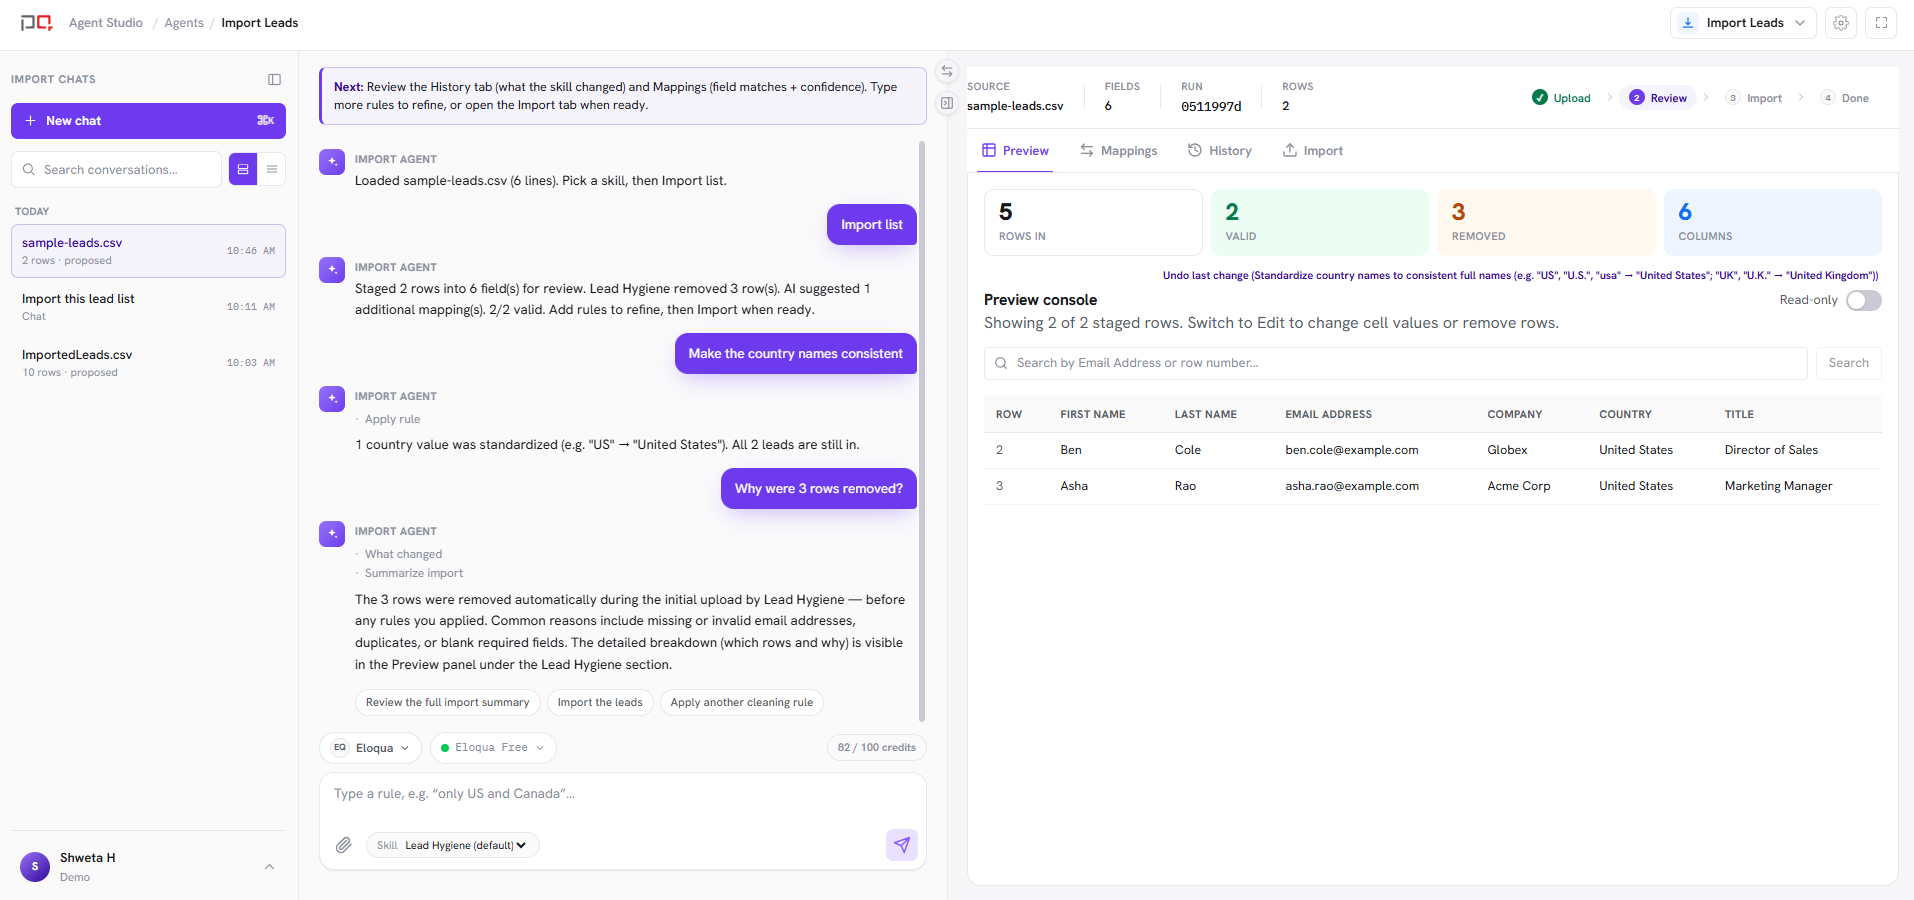Image resolution: width=1914 pixels, height=900 pixels.
Task: Click the fullscreen expand icon
Action: (1881, 23)
